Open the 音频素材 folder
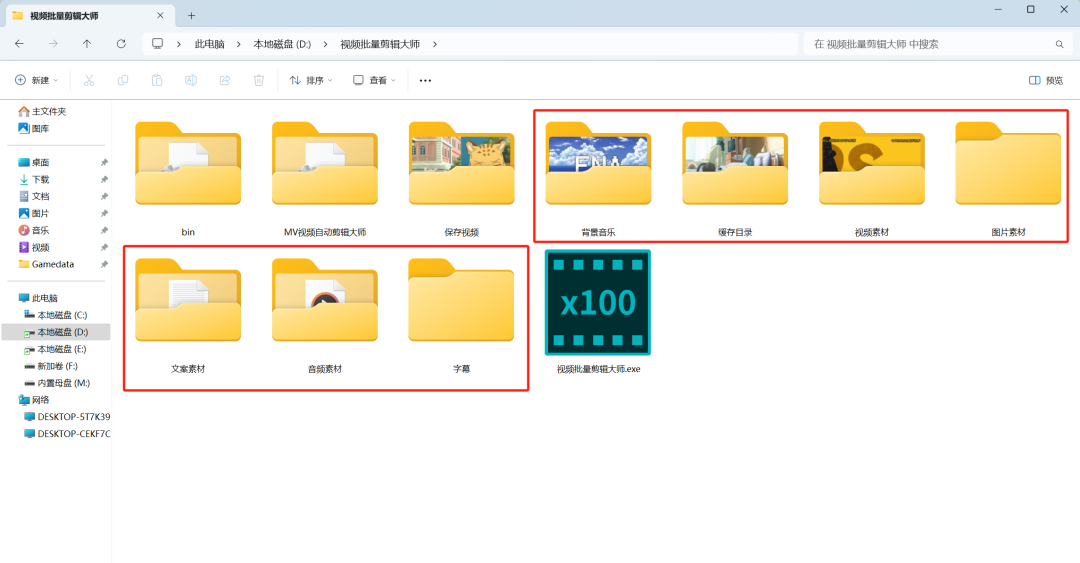 [x=324, y=300]
